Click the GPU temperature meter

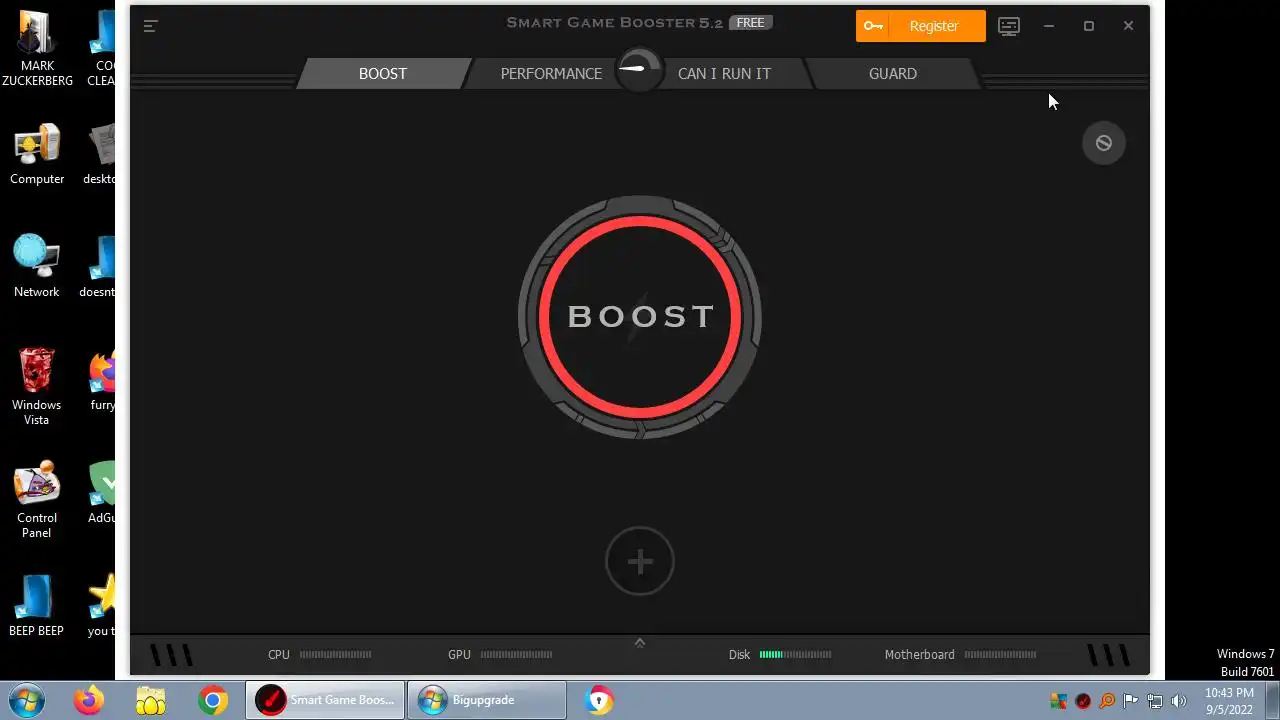pyautogui.click(x=516, y=655)
